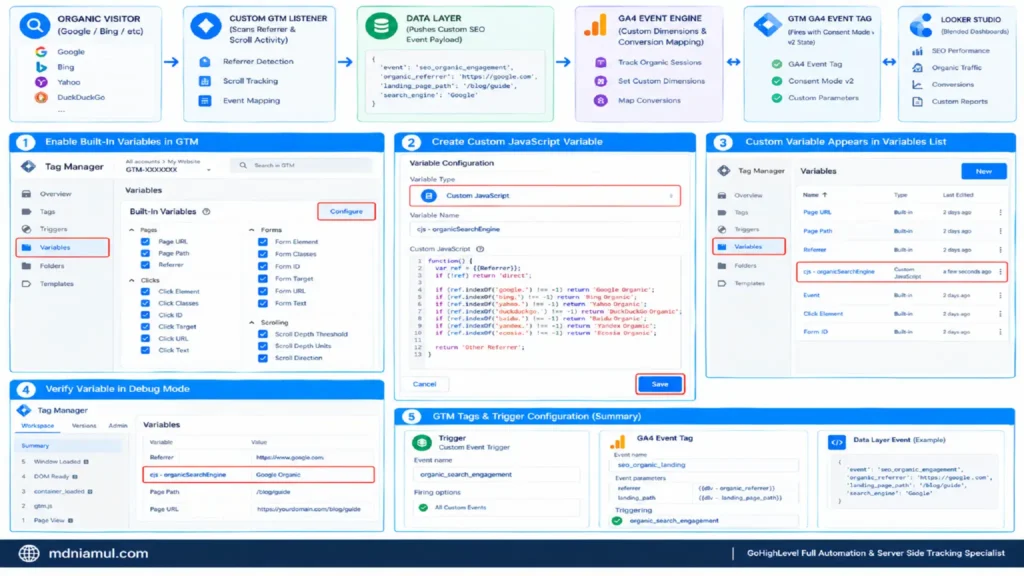Screen dimensions: 1024x576
Task: Click the green Trigger icon in summary panel
Action: (422, 443)
